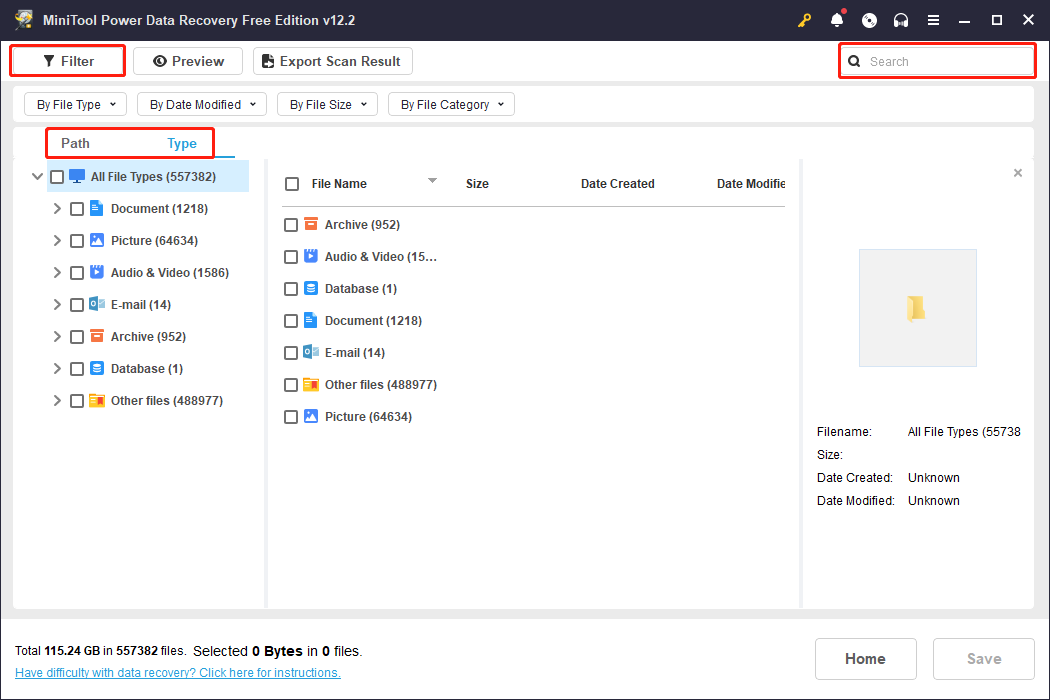Click the Document icon in tree
1050x700 pixels.
tap(96, 208)
